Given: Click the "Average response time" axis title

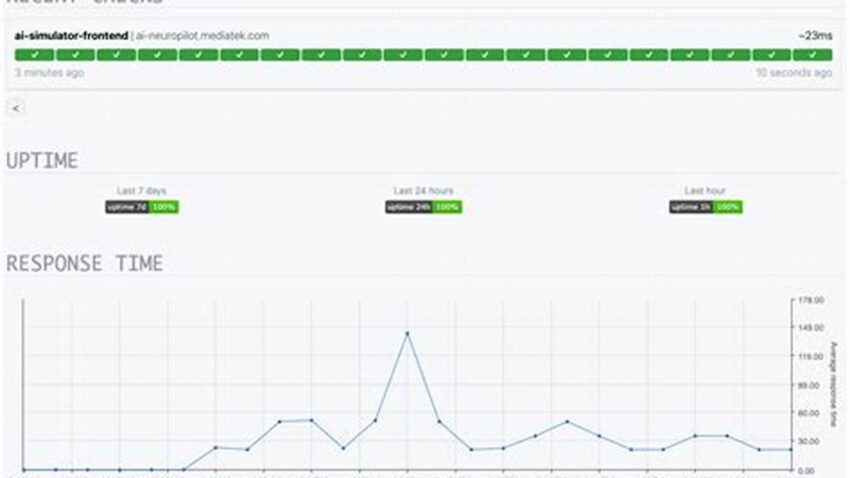Looking at the screenshot, I should [x=834, y=384].
